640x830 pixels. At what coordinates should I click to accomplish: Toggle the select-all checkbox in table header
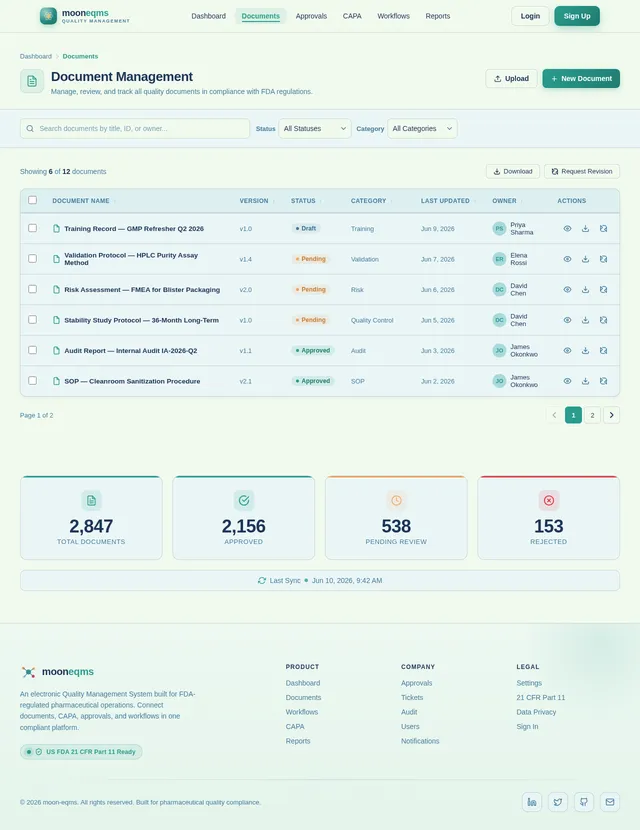coord(32,200)
